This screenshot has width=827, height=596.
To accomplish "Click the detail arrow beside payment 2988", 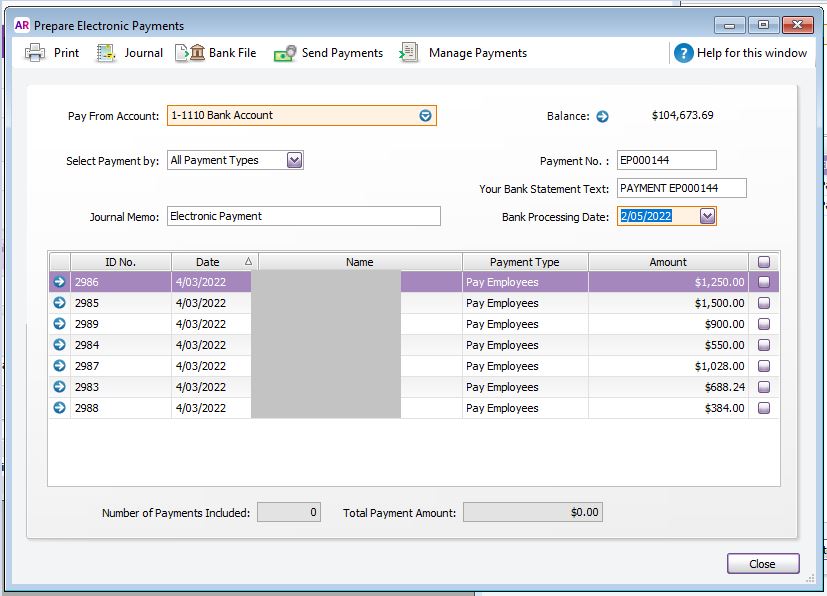I will 59,408.
